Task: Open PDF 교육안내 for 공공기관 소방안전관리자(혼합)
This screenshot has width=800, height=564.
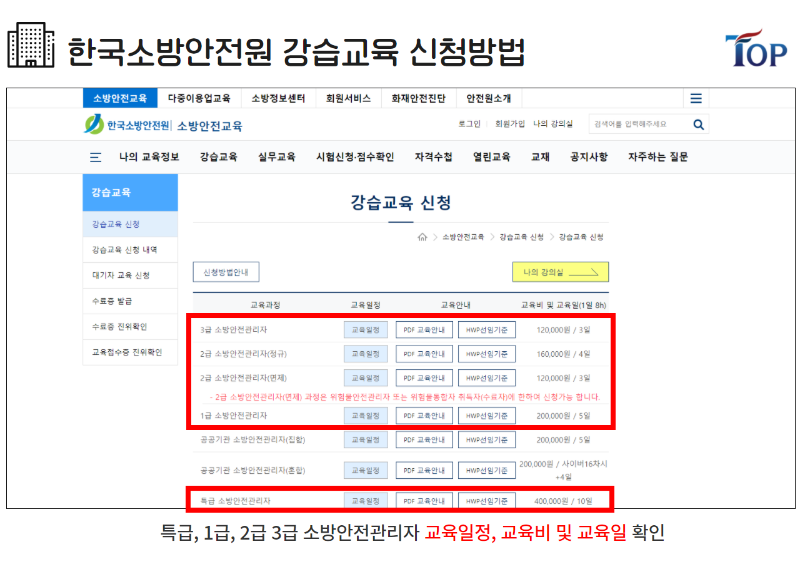Action: 424,470
